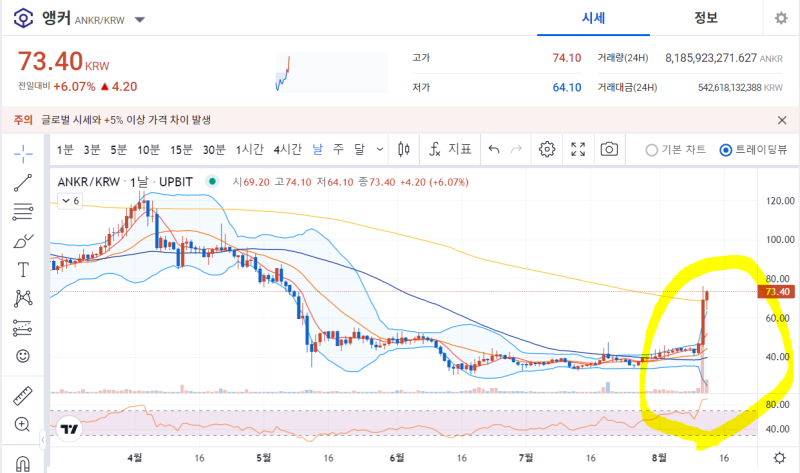The height and width of the screenshot is (473, 800).
Task: Select the XABCD pattern tool
Action: [x=23, y=298]
